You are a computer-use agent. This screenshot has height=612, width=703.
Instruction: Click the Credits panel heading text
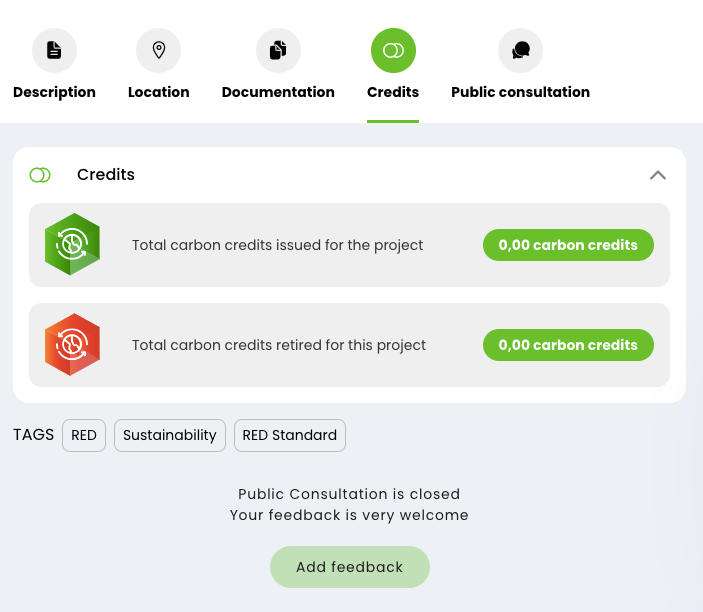[106, 174]
